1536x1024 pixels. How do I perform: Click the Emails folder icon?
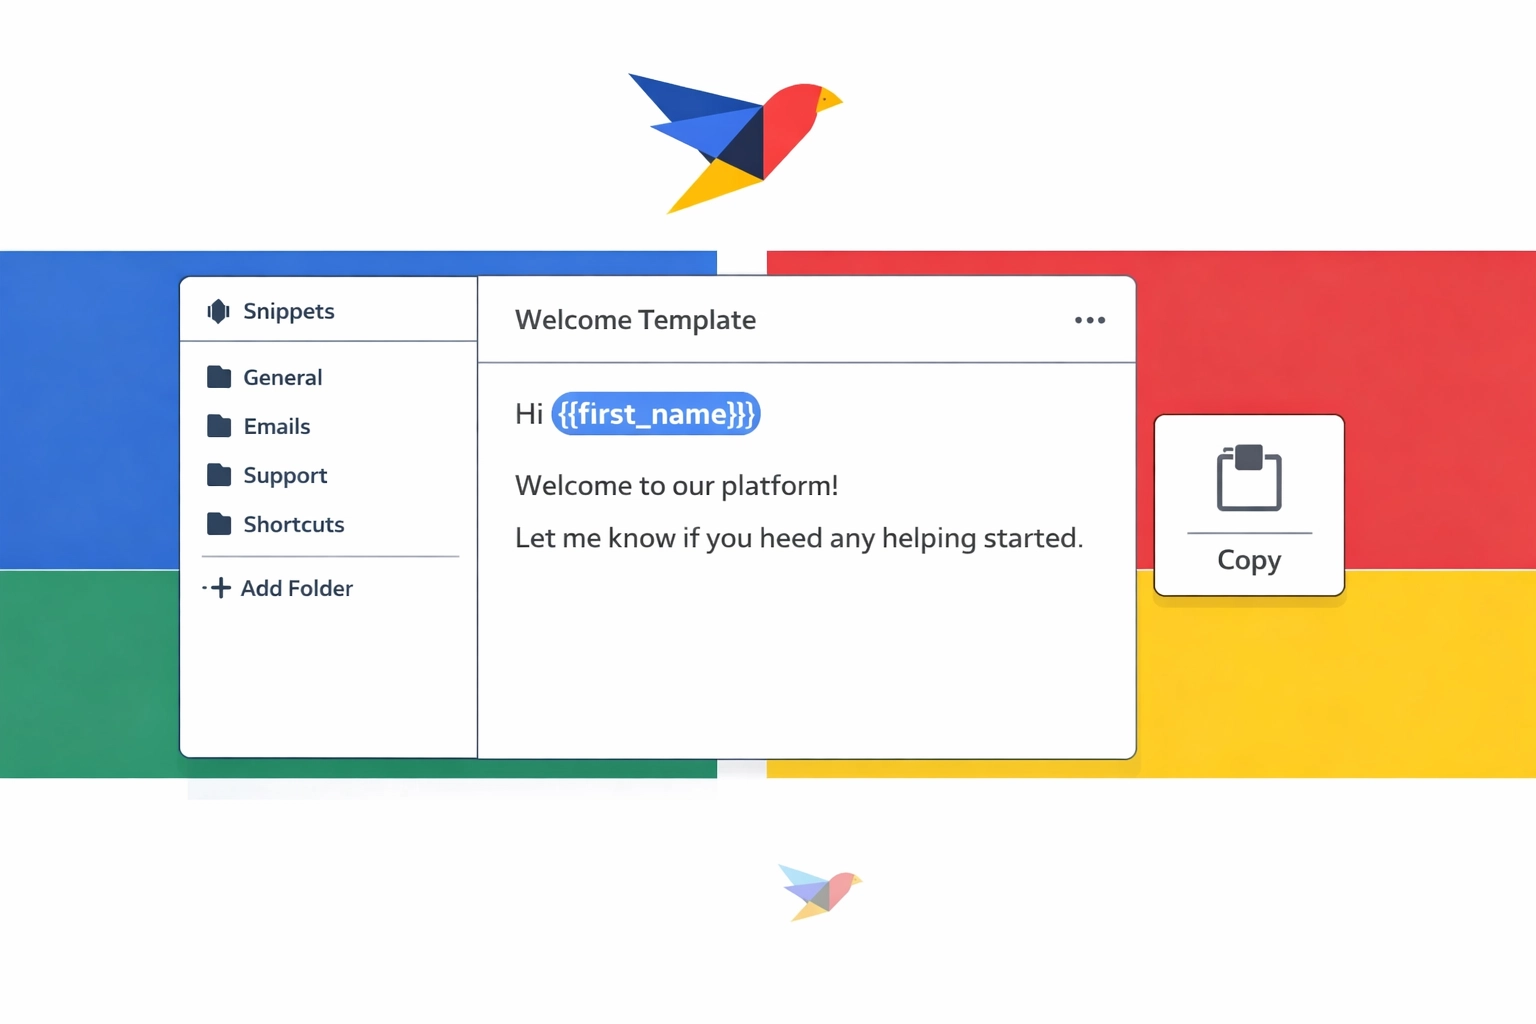(x=218, y=425)
